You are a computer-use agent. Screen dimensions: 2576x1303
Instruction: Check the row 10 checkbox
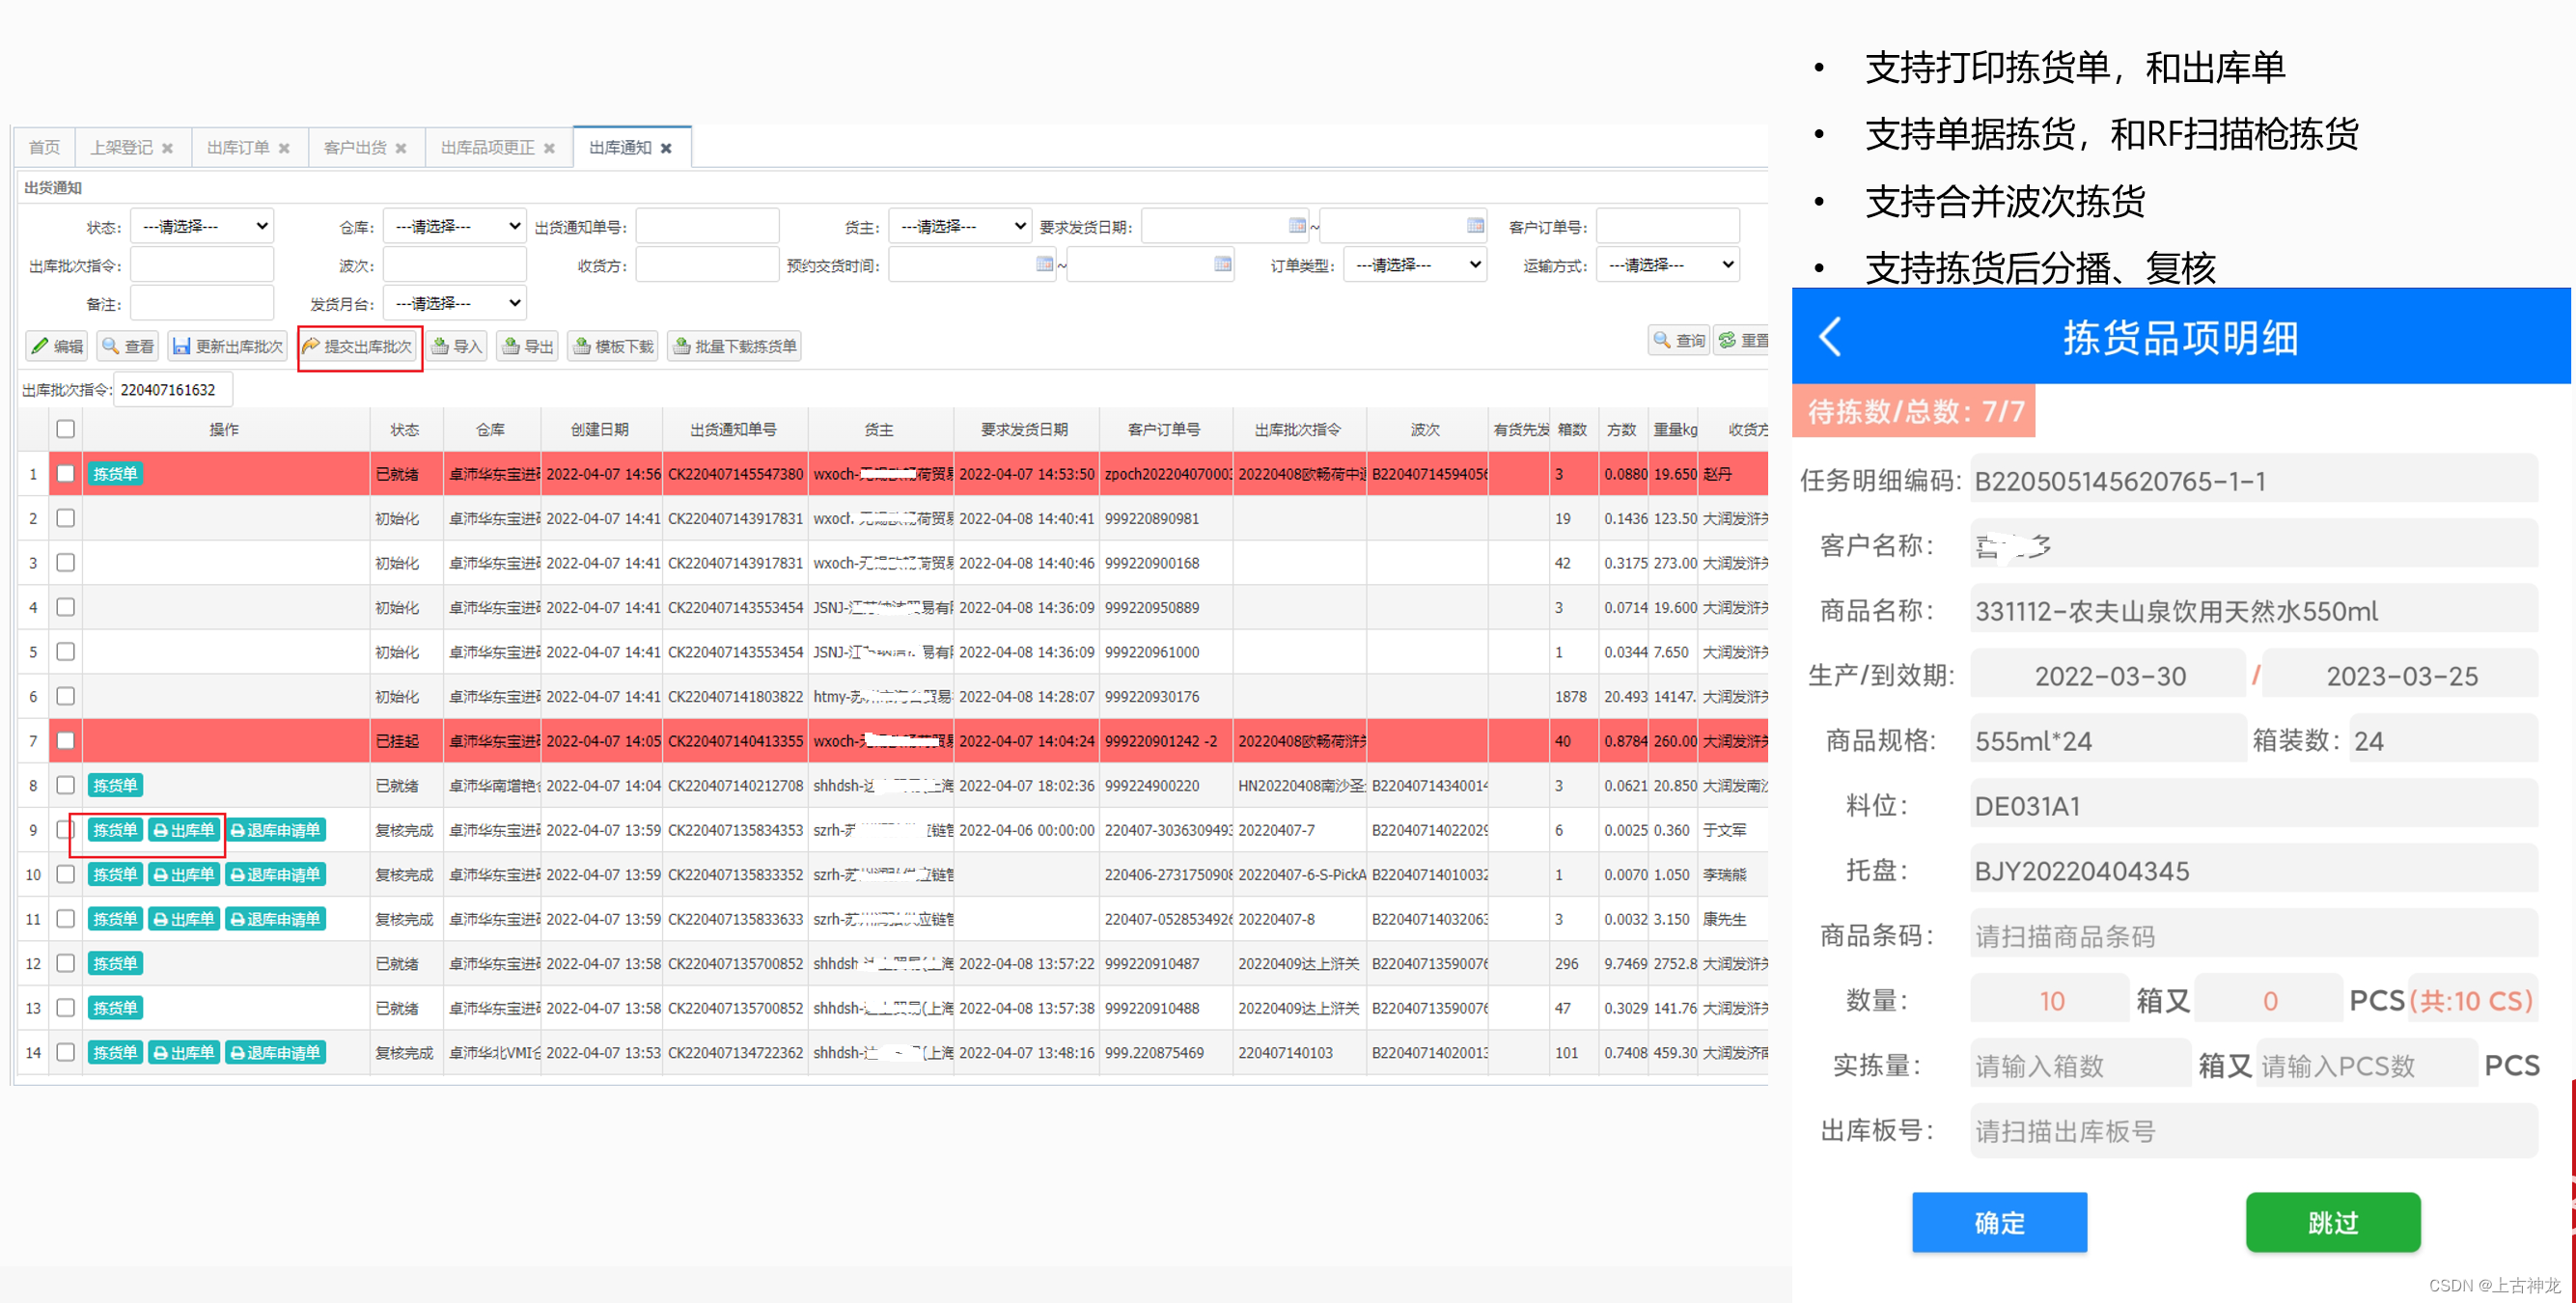coord(66,874)
